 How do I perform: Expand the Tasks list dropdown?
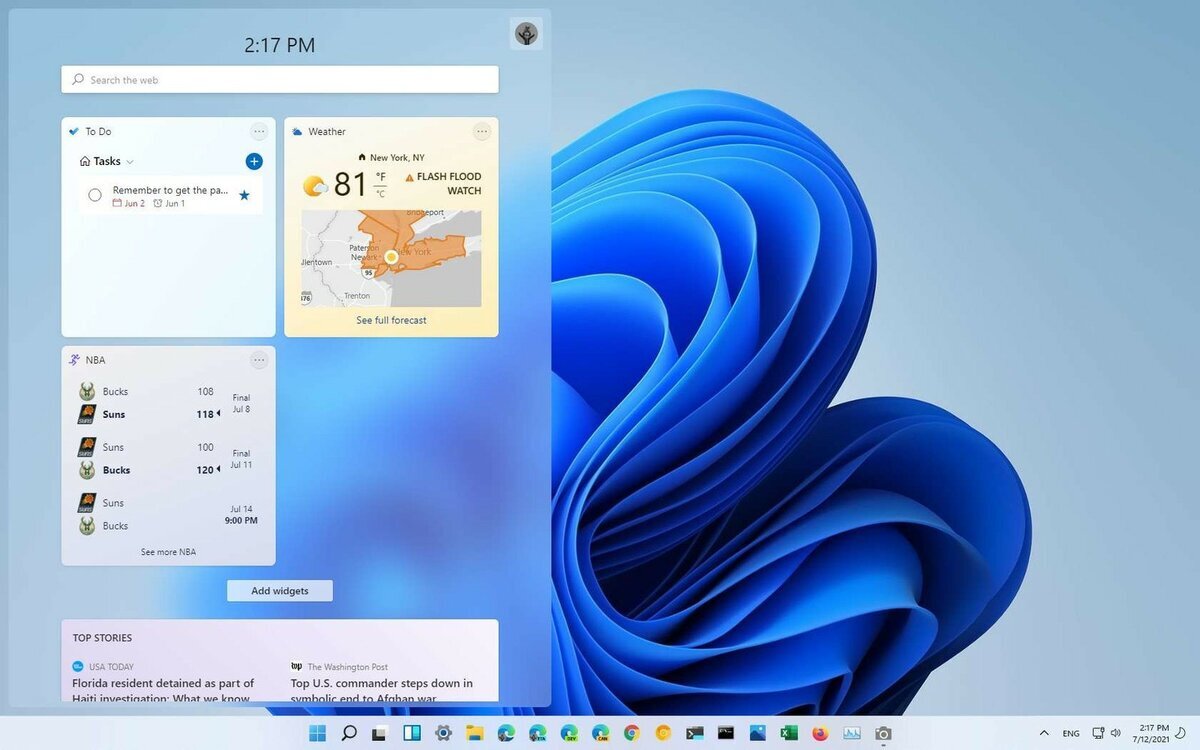point(128,161)
